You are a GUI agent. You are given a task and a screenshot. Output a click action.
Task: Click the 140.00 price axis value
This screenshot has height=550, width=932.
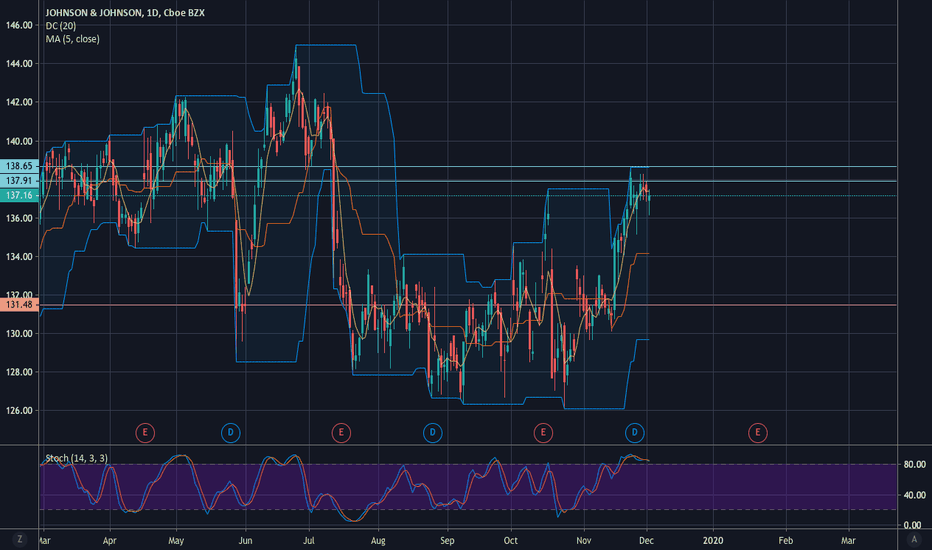(x=19, y=142)
